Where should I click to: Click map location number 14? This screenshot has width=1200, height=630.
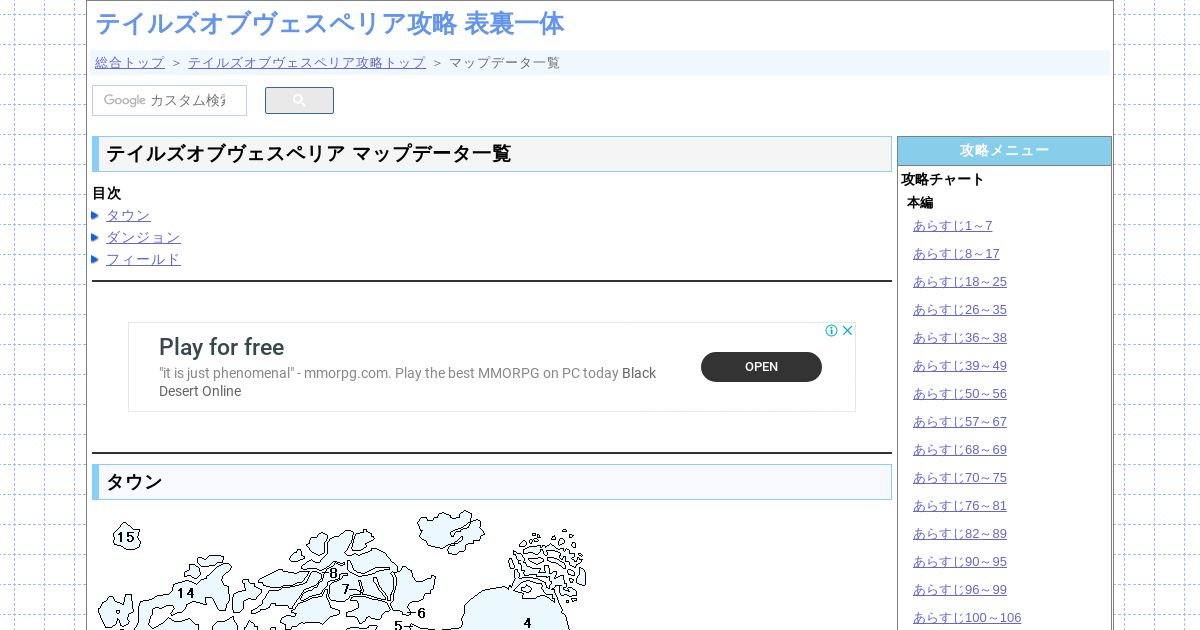point(185,593)
